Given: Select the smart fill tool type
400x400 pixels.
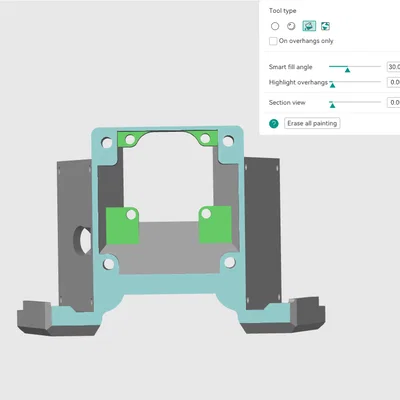Looking at the screenshot, I should (309, 26).
